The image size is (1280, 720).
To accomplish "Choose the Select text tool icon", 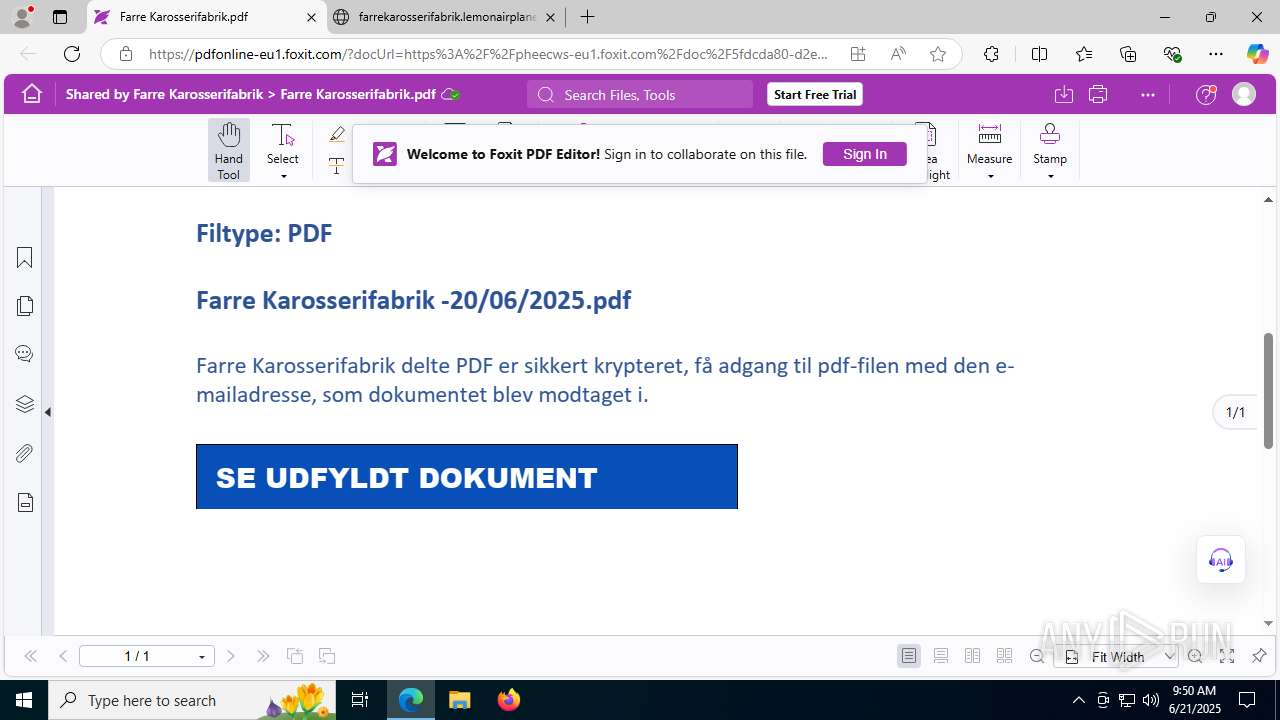I will (x=283, y=136).
